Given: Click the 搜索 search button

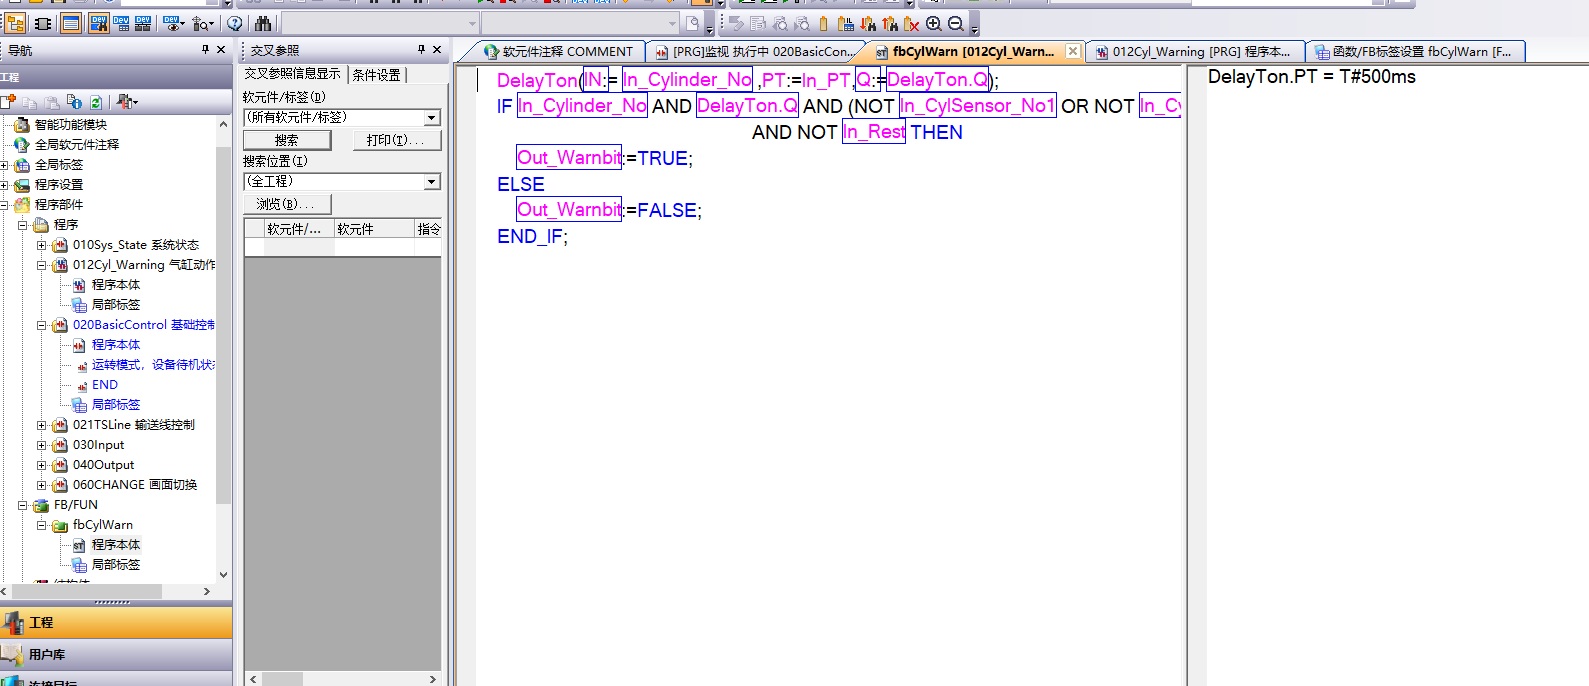Looking at the screenshot, I should [x=287, y=141].
